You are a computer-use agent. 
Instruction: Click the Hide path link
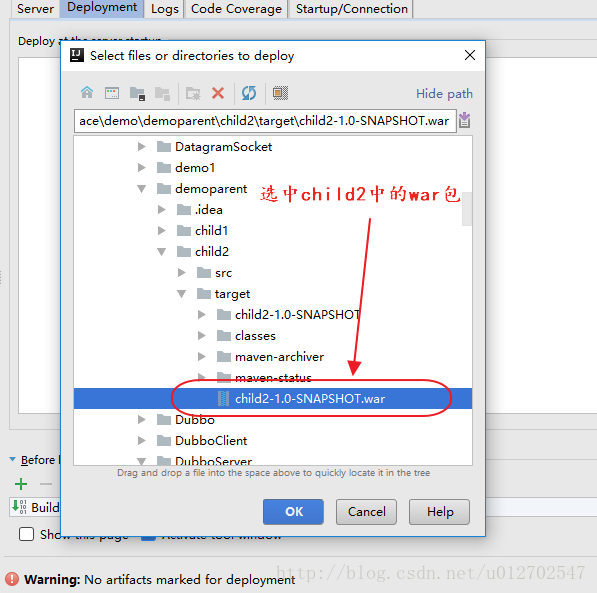[444, 94]
